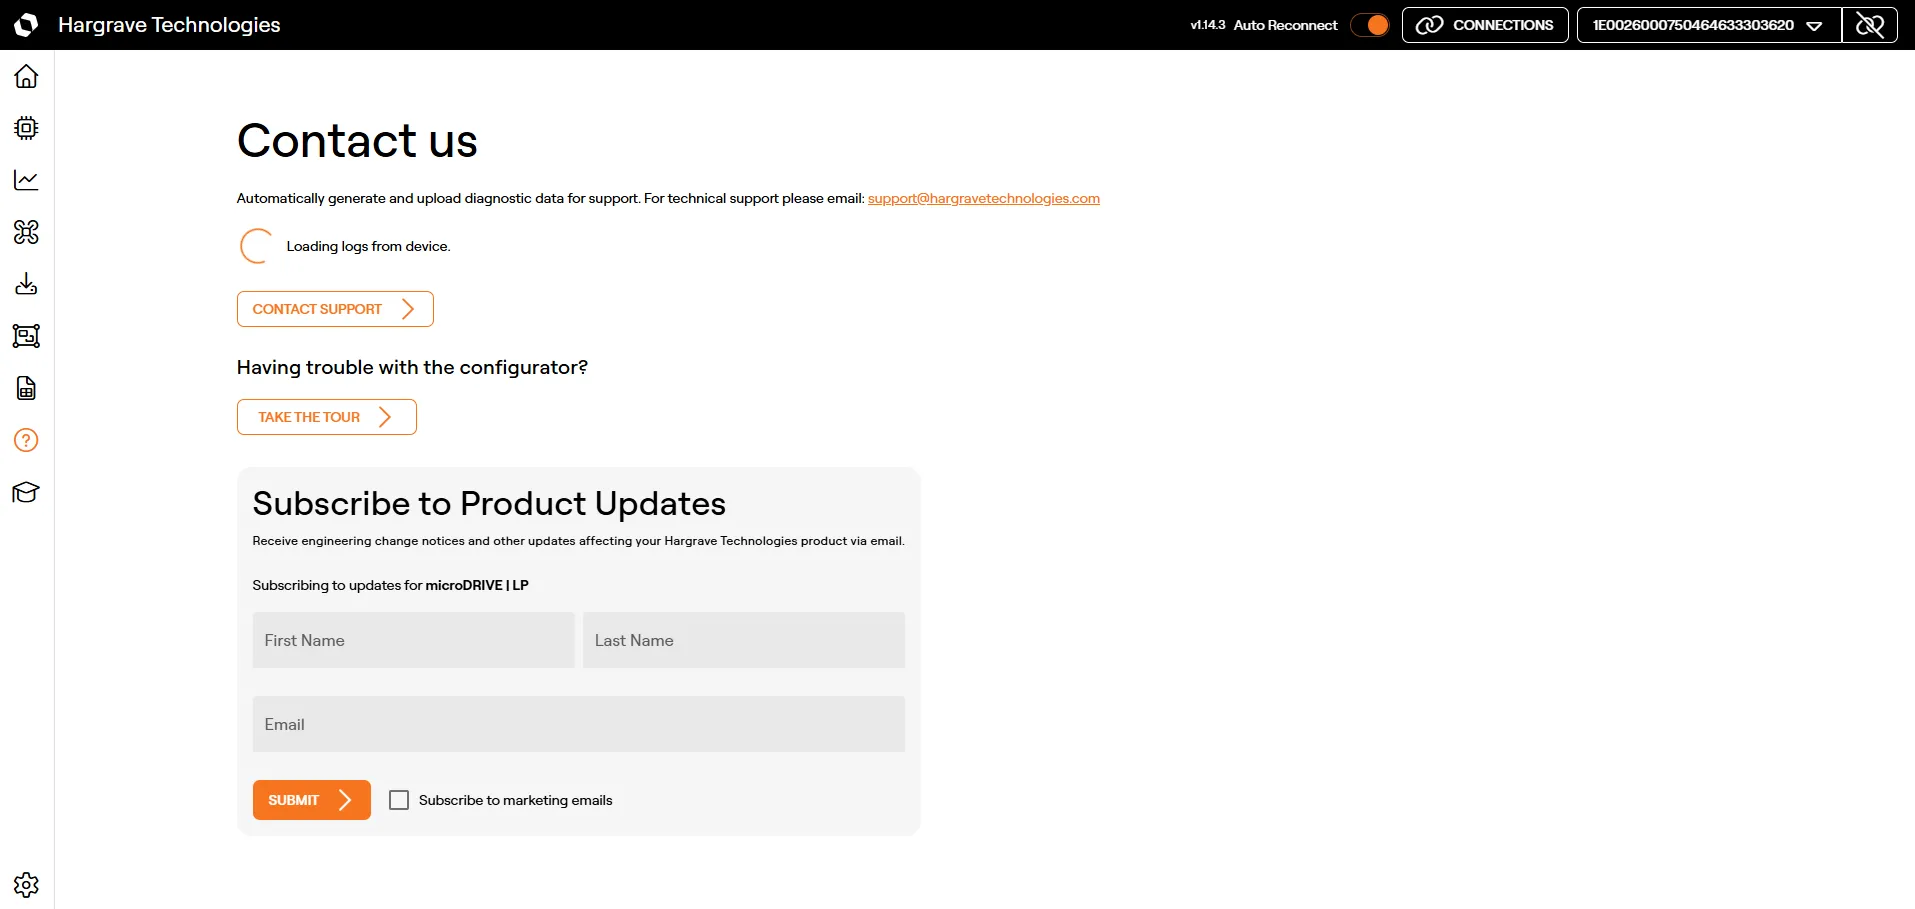This screenshot has height=909, width=1915.
Task: Open the graph chart icon in sidebar
Action: coord(26,180)
